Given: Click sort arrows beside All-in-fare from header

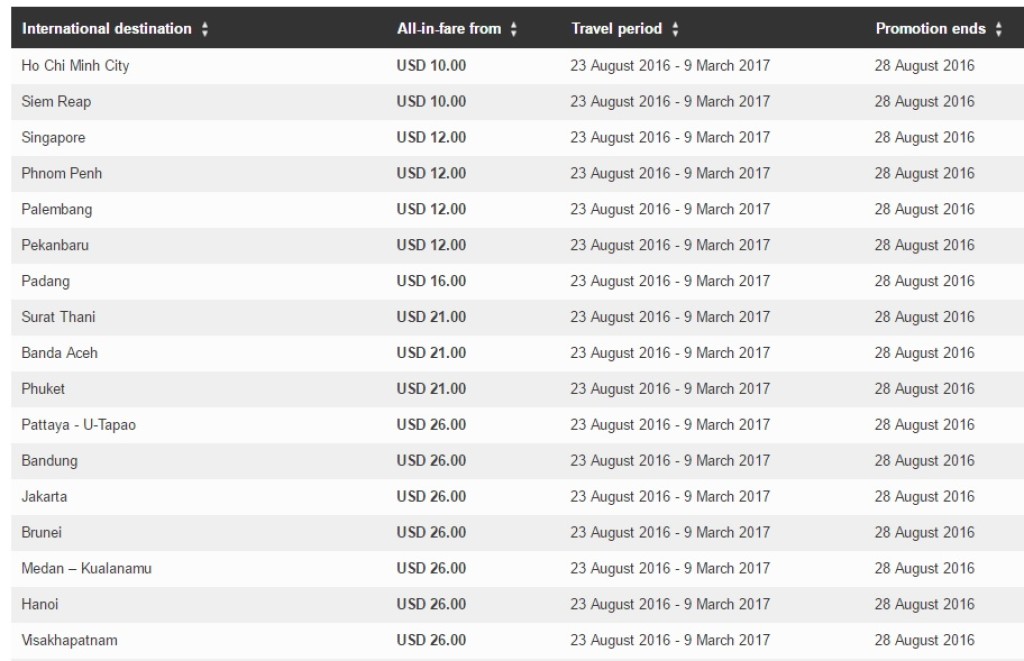Looking at the screenshot, I should 514,30.
